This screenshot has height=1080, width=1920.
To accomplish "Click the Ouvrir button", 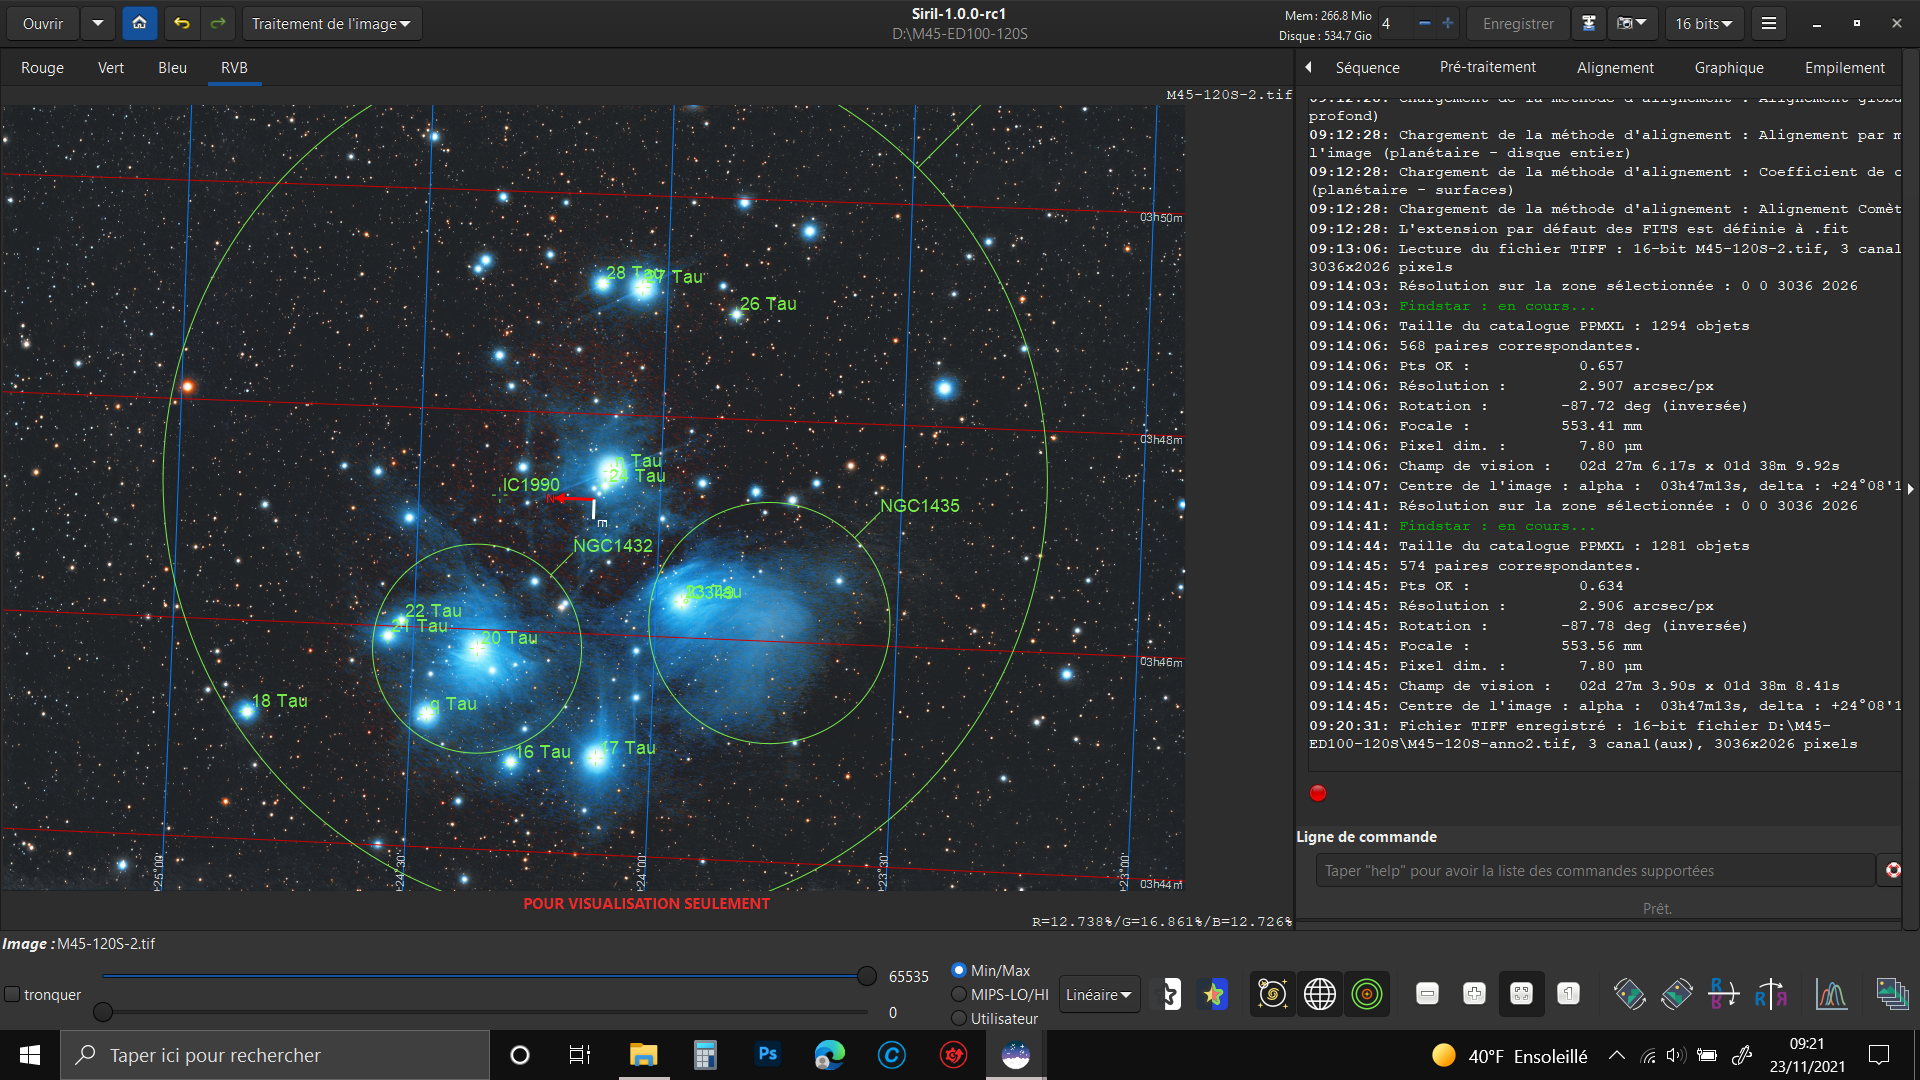I will (43, 23).
